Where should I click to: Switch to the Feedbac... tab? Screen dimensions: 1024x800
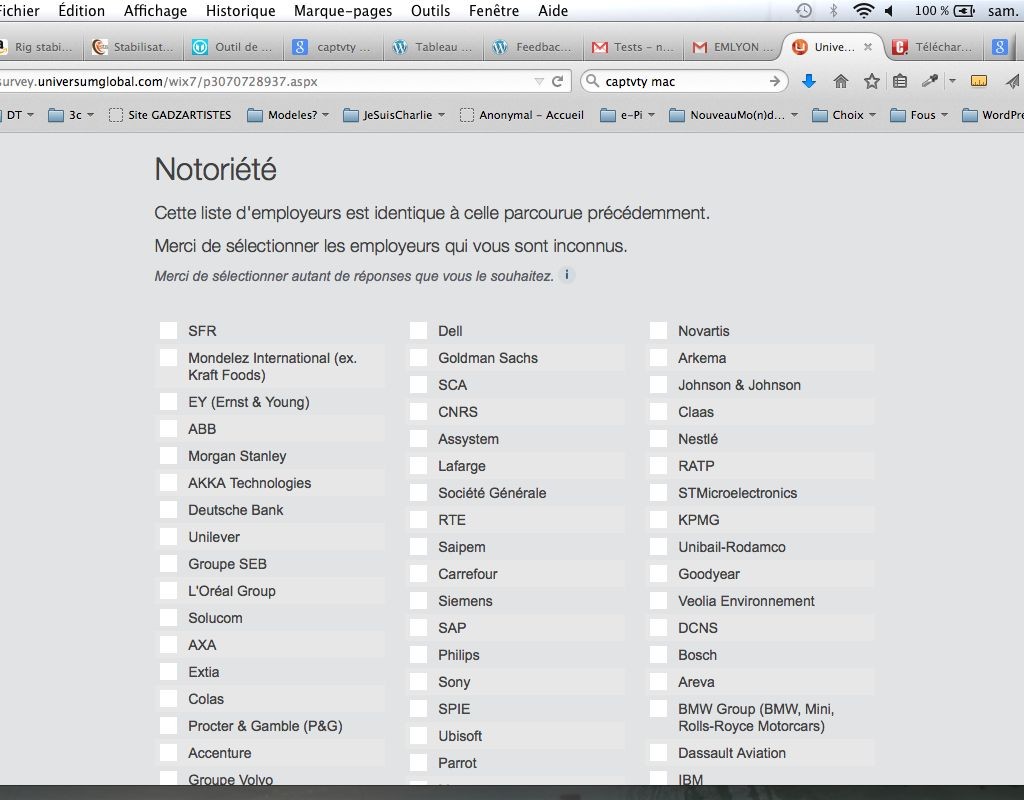533,47
